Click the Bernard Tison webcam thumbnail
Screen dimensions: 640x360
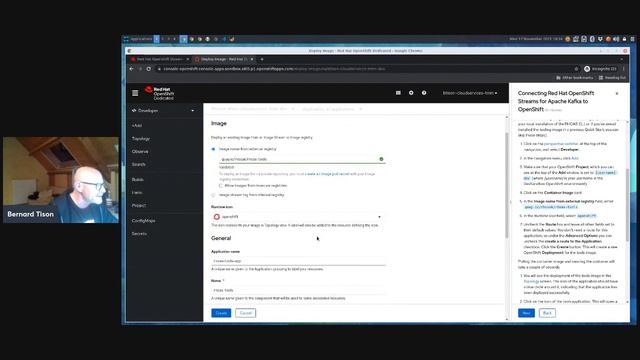pos(61,180)
